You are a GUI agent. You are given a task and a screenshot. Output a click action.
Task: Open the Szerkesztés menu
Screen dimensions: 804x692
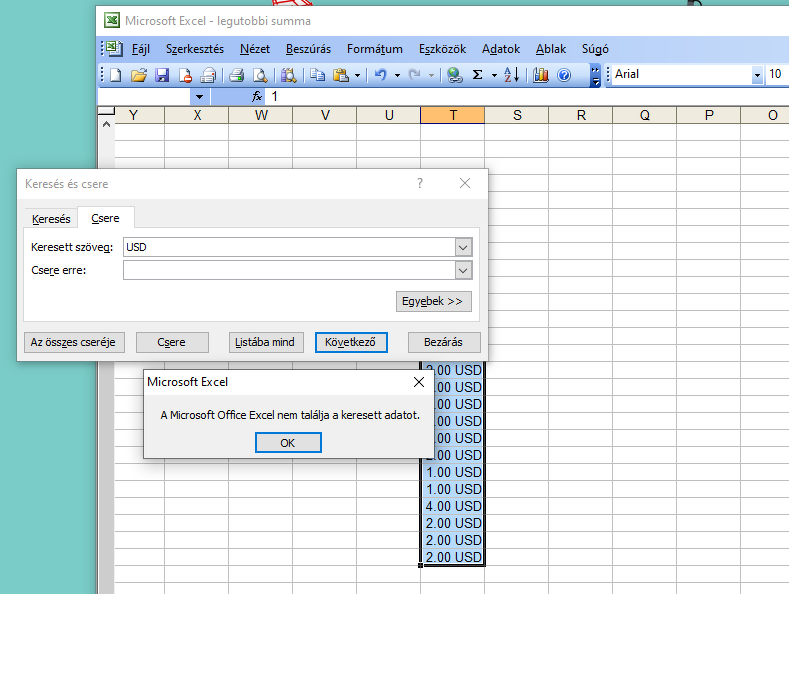[x=195, y=49]
